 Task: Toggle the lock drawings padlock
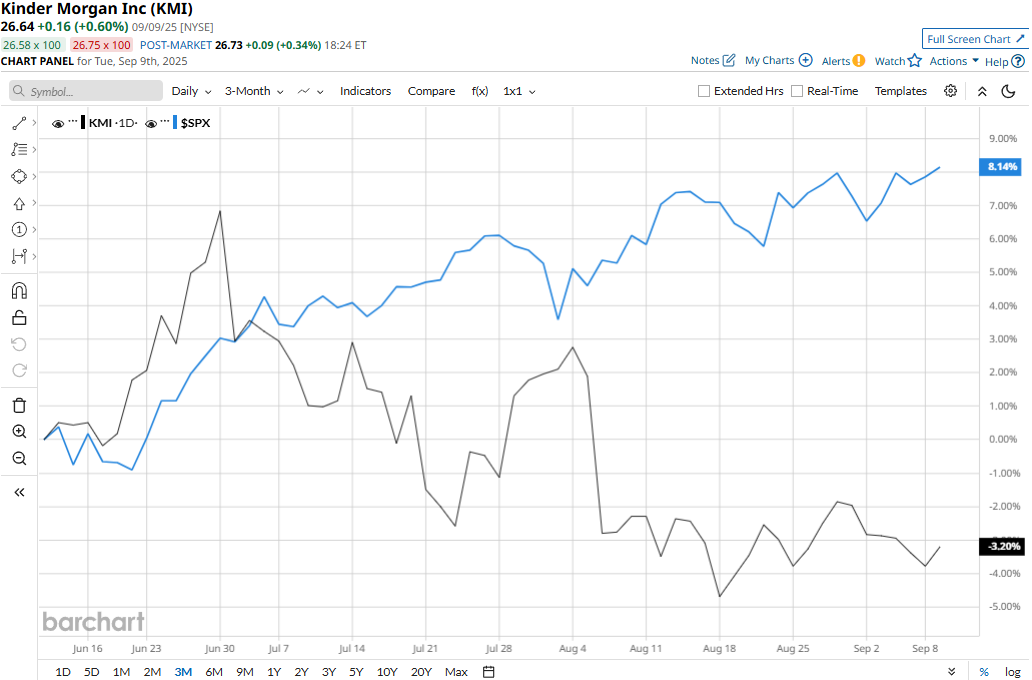click(x=19, y=318)
